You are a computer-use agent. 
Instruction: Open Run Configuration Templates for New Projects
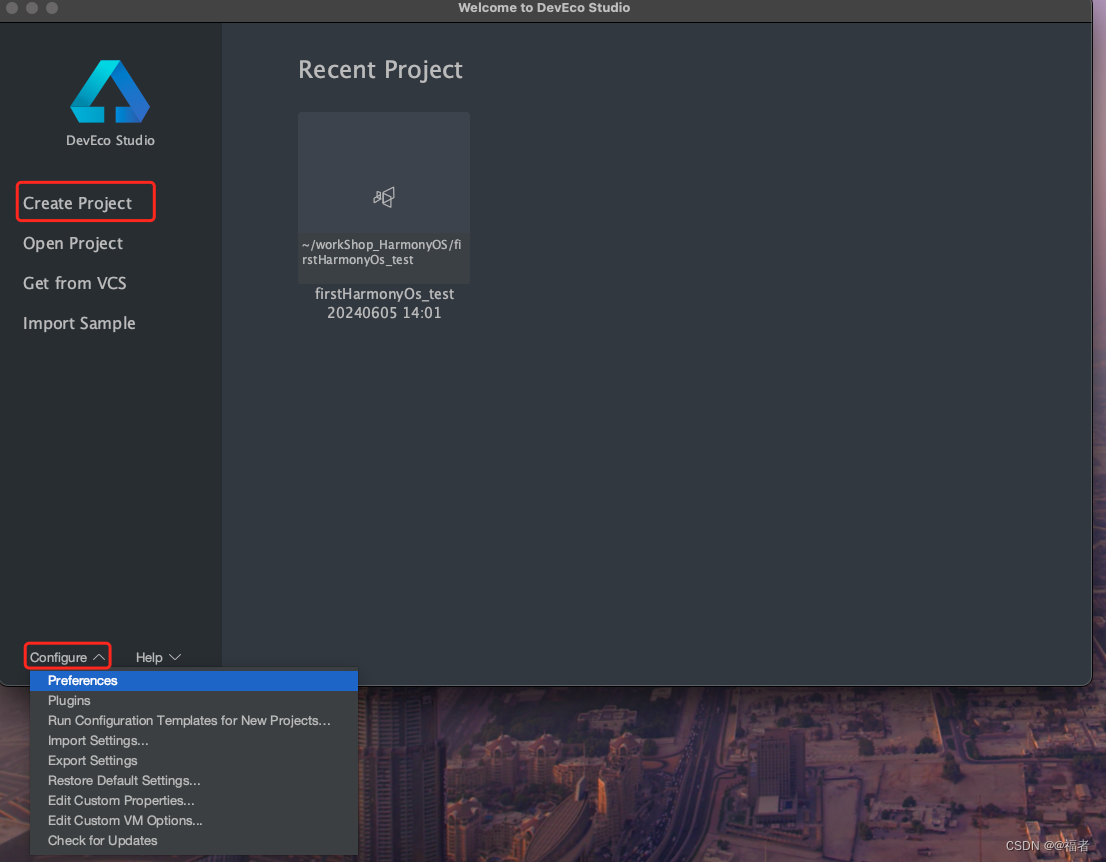coord(194,720)
